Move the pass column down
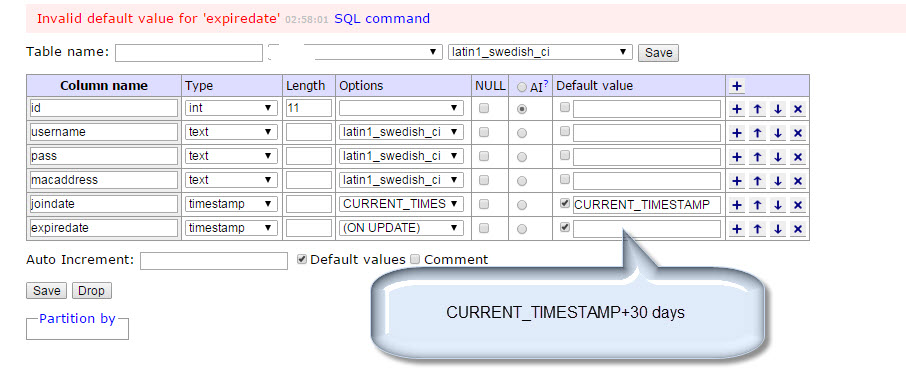This screenshot has width=906, height=379. tap(778, 157)
